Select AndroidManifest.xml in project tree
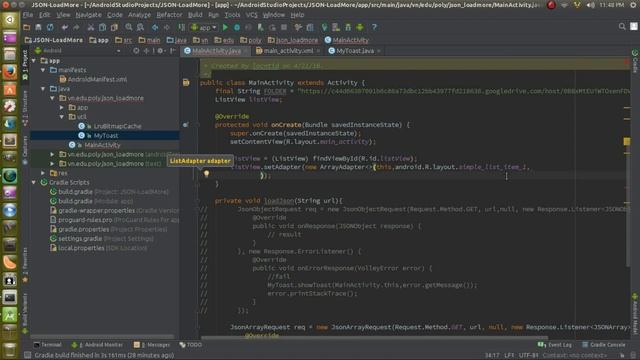The width and height of the screenshot is (640, 360). point(97,79)
